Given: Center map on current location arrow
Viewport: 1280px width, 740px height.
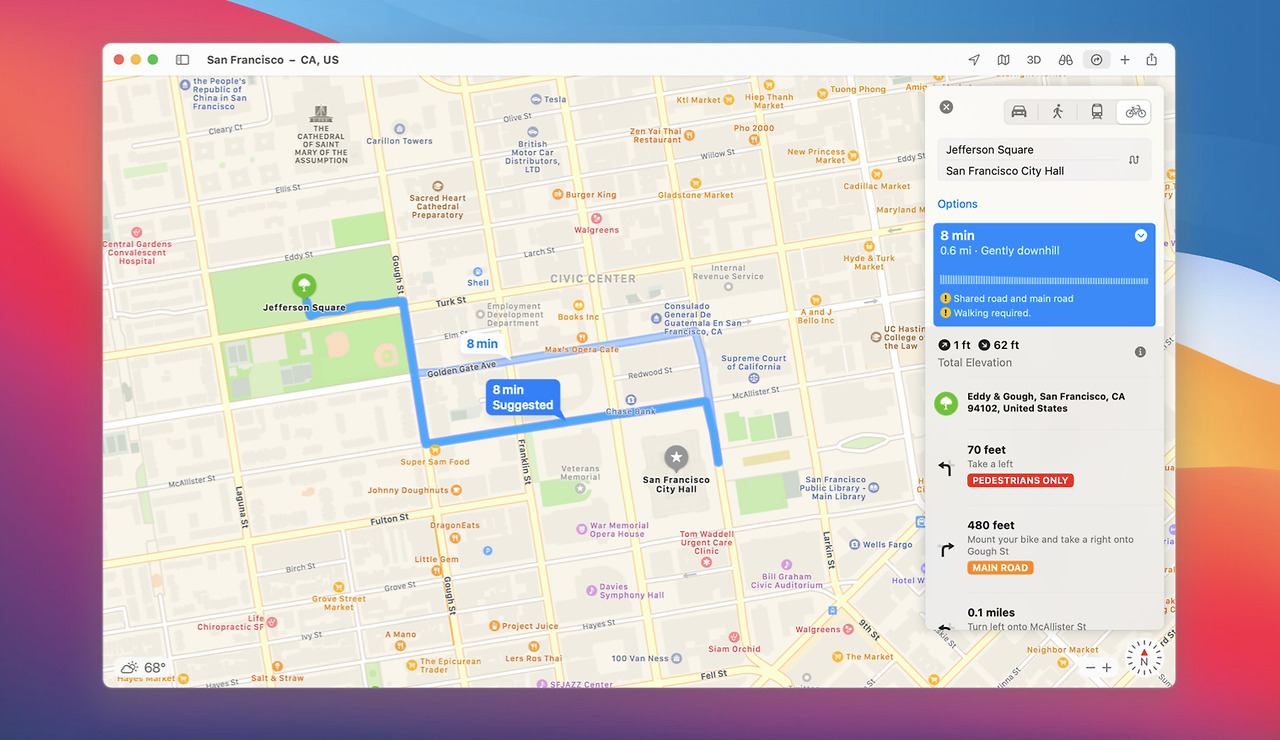Looking at the screenshot, I should [x=974, y=60].
